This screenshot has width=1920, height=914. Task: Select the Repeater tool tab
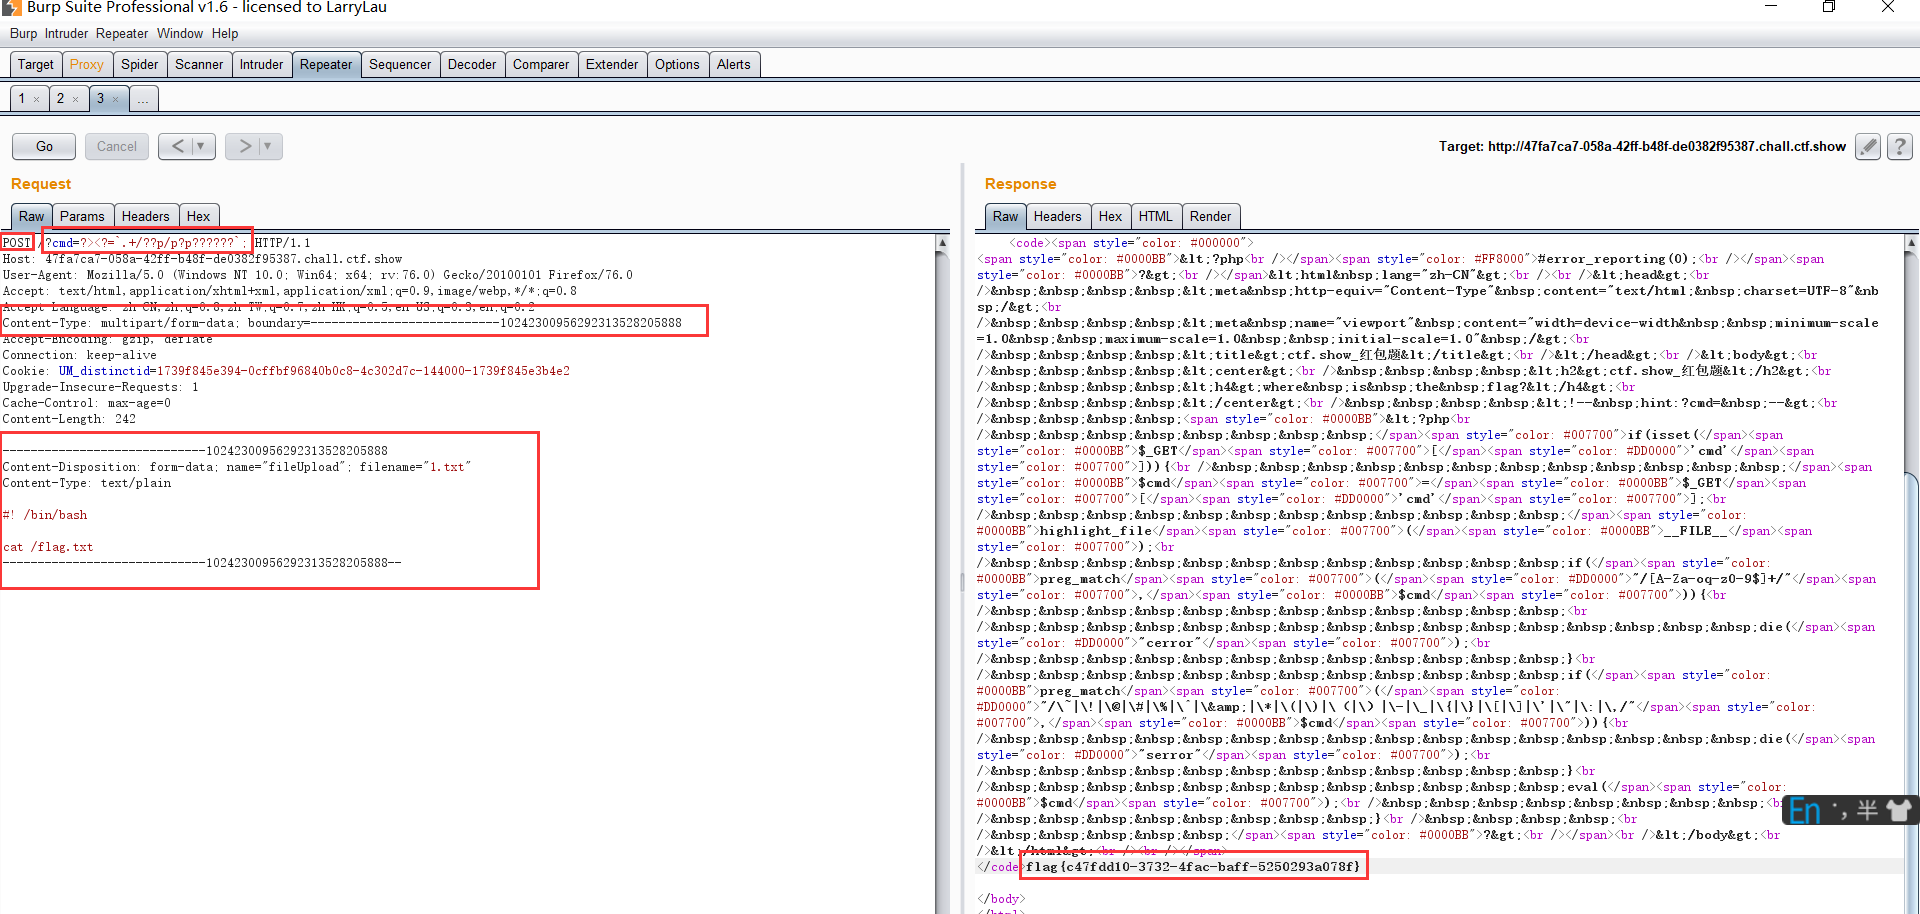[326, 64]
